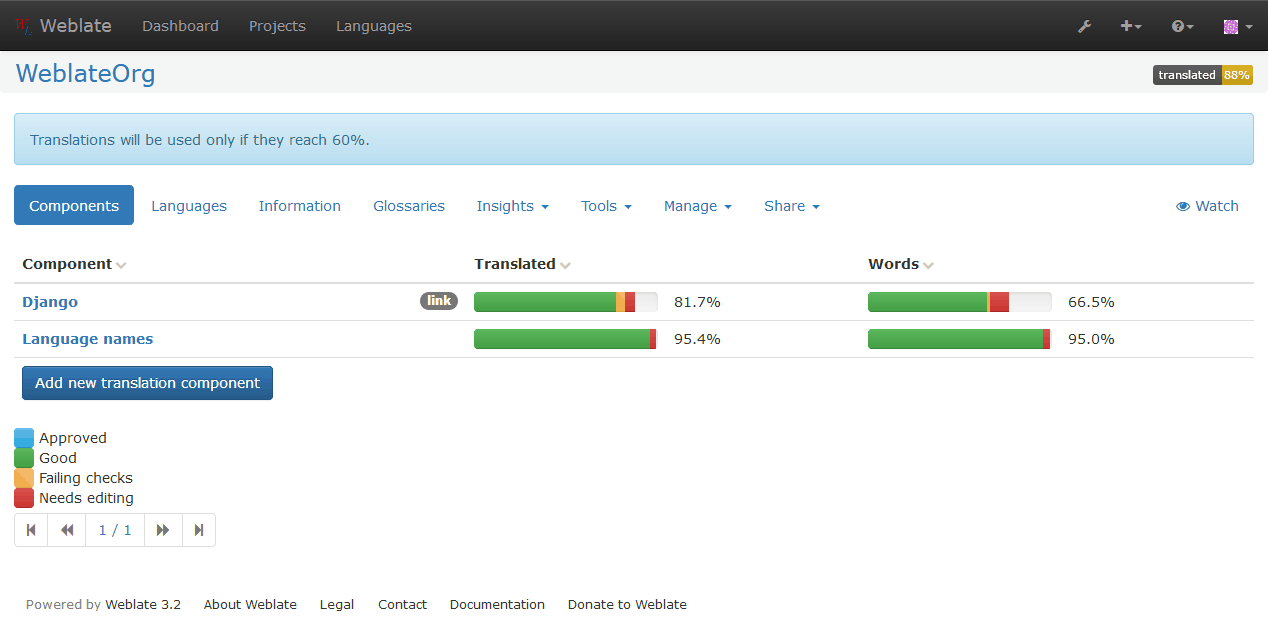Go to first page pagination icon
Viewport: 1268px width, 624px height.
(x=31, y=530)
